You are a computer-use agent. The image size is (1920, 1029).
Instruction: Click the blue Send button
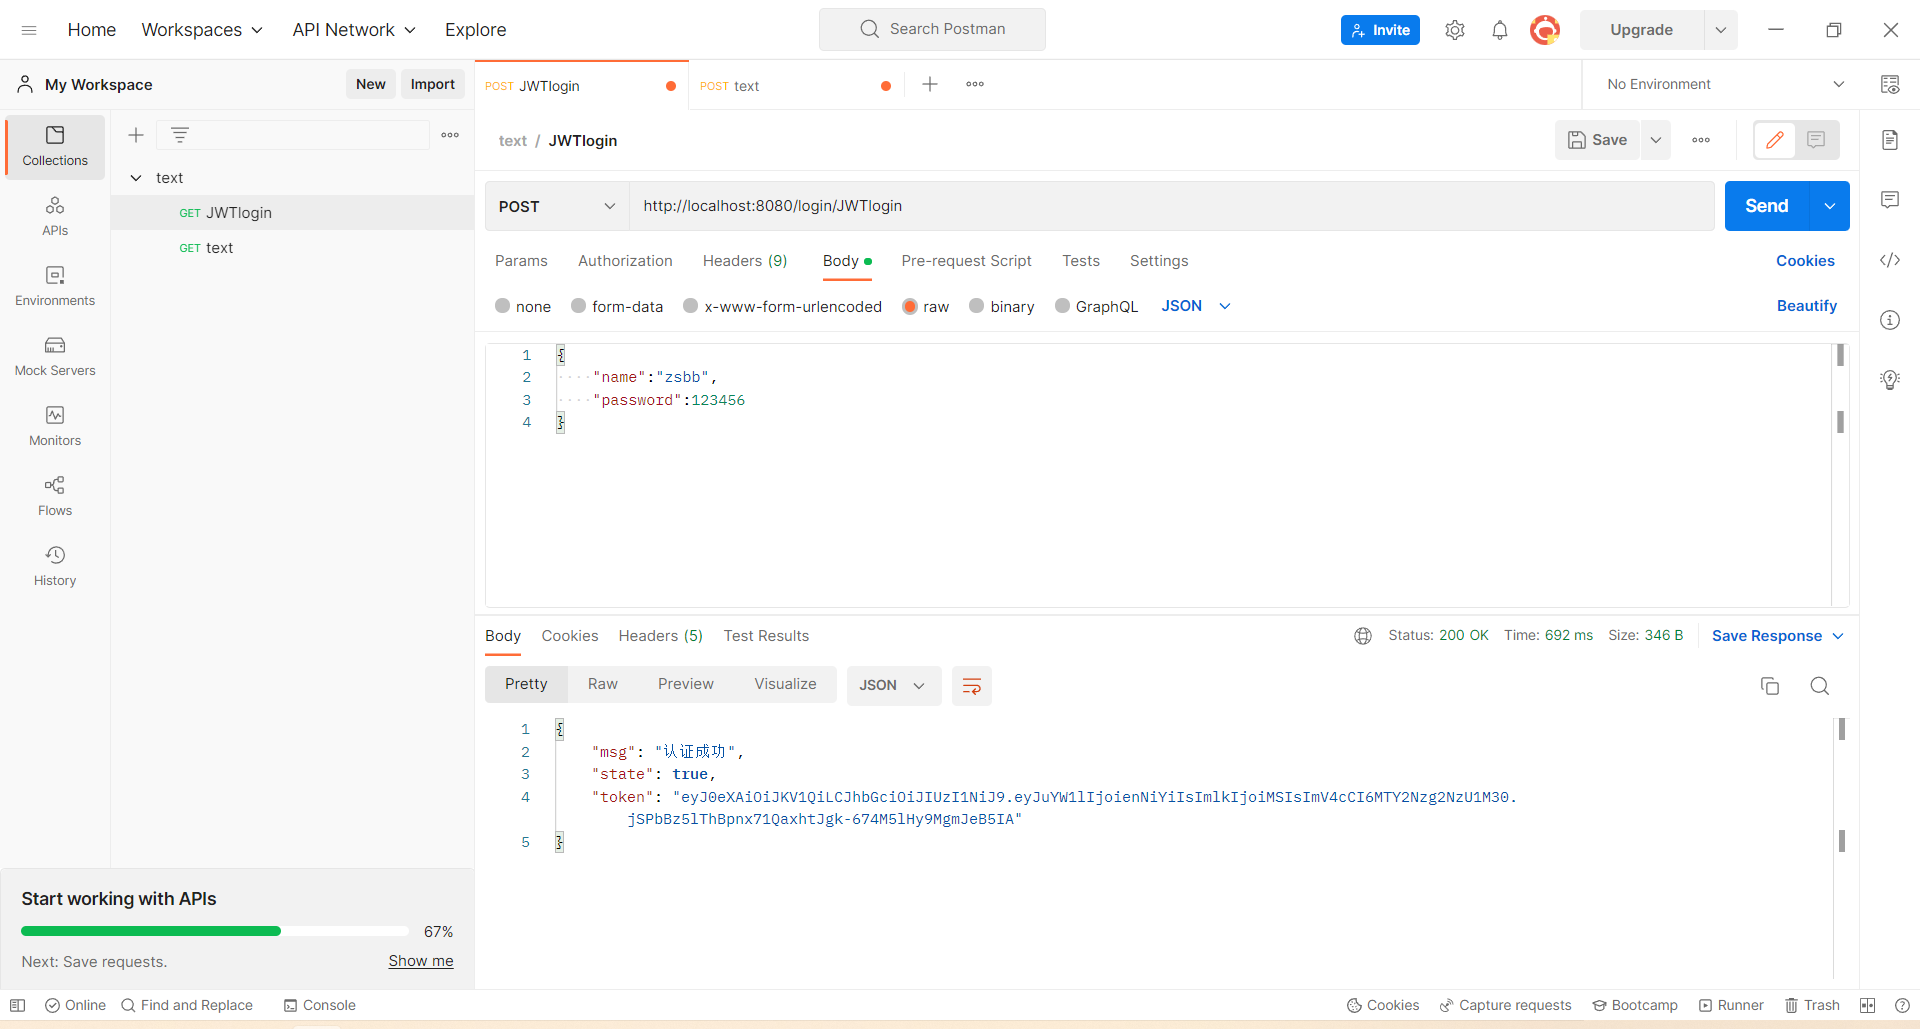tap(1767, 206)
